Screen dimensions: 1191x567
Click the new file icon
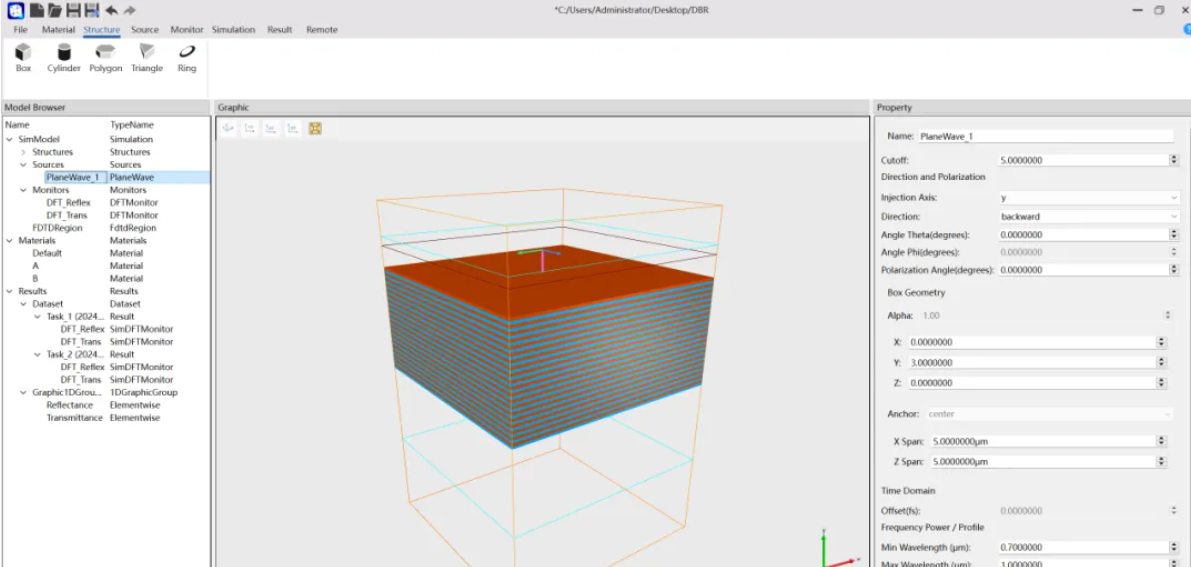[36, 10]
